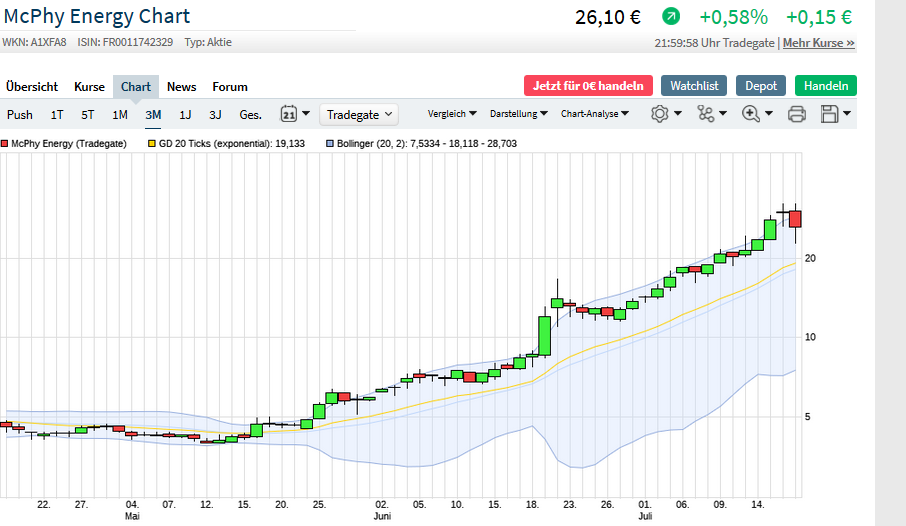906x526 pixels.
Task: Click the blue Bollinger legend swatch
Action: point(330,143)
